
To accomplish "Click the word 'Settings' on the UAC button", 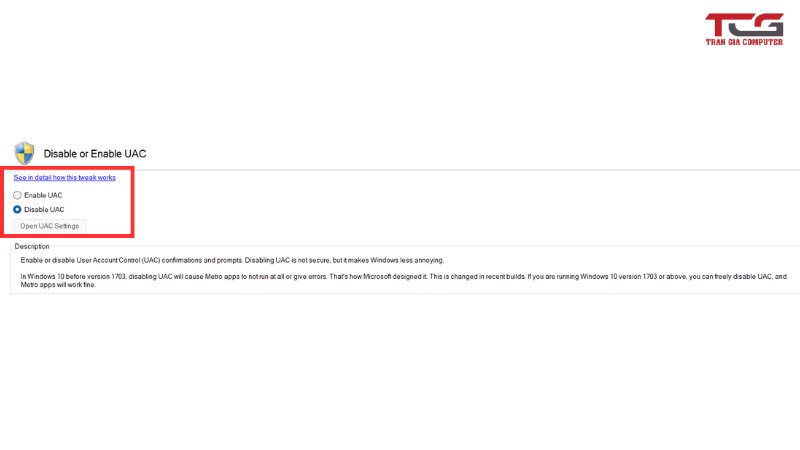I will [66, 226].
